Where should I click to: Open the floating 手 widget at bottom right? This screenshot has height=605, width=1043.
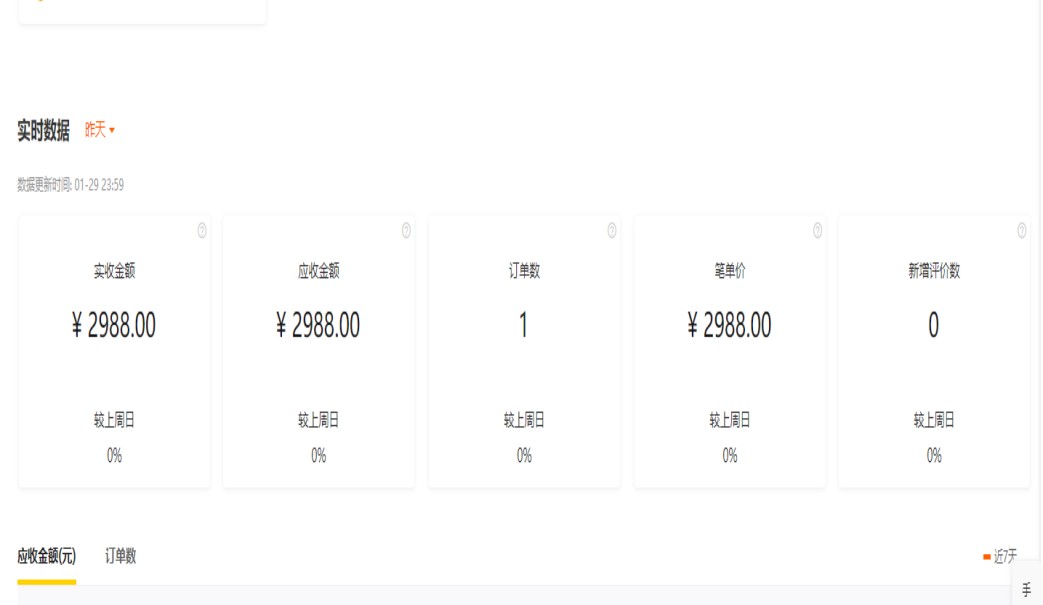click(x=1026, y=590)
